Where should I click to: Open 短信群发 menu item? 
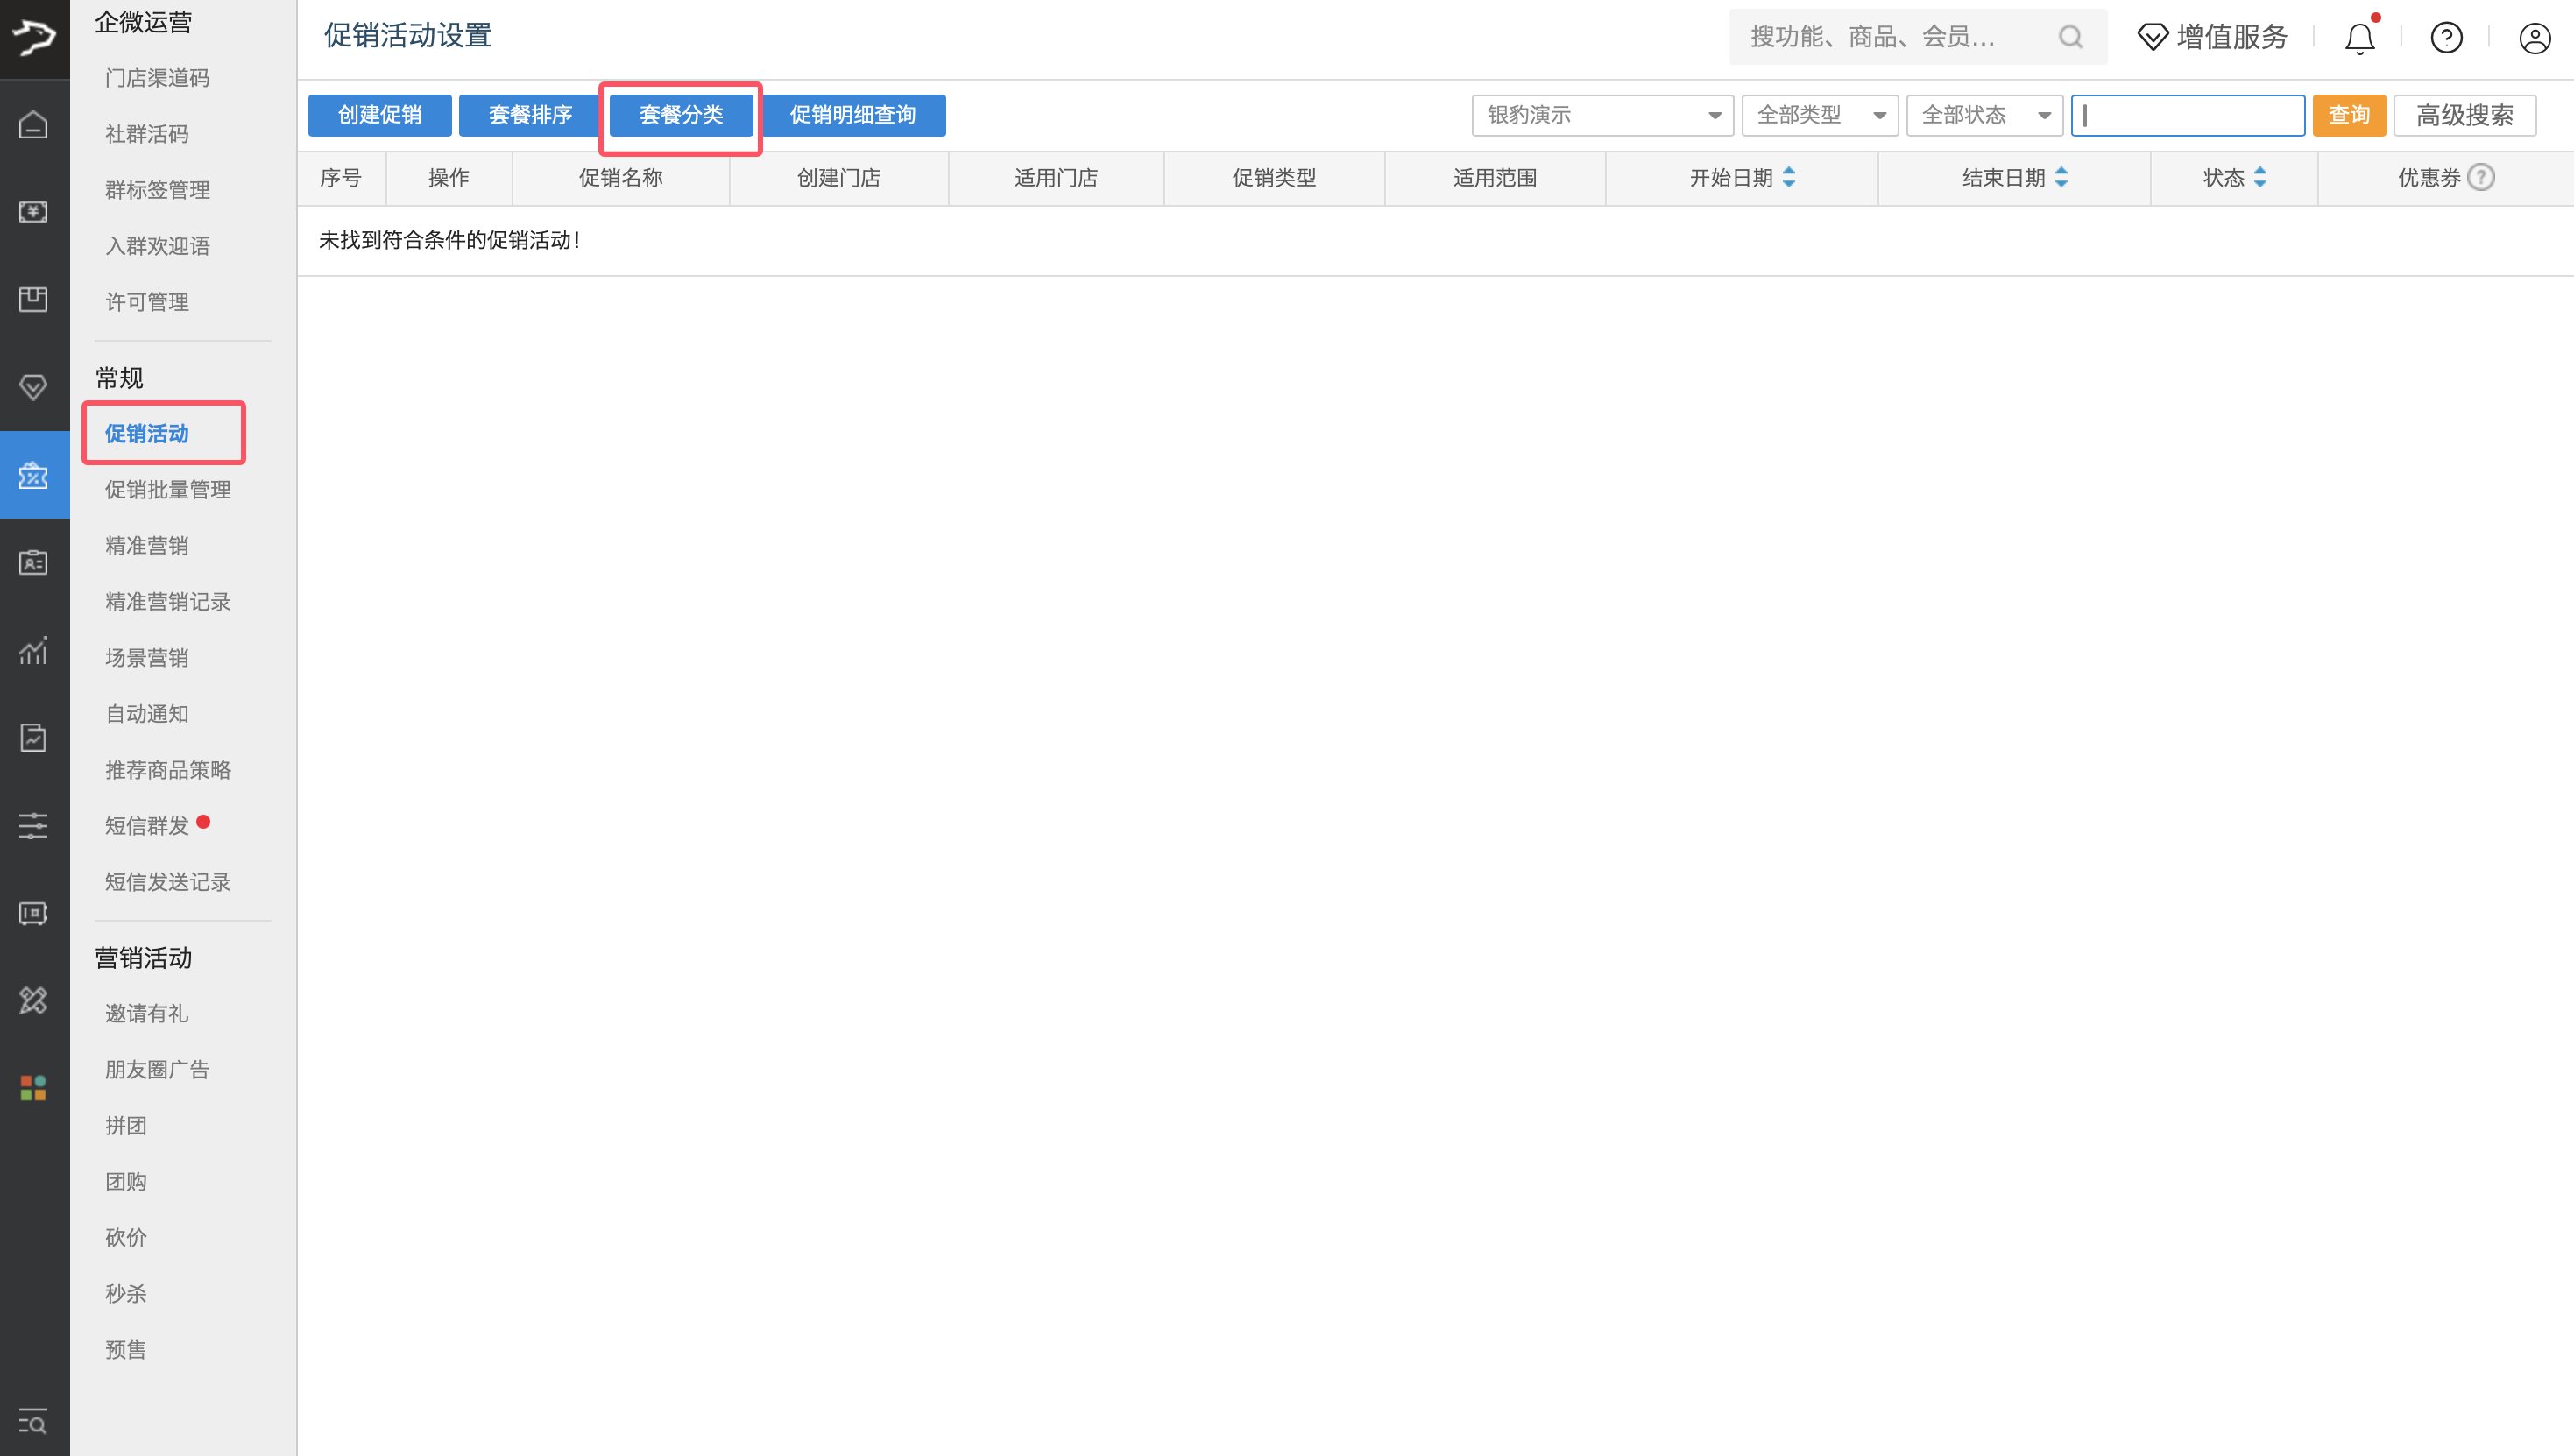point(147,825)
